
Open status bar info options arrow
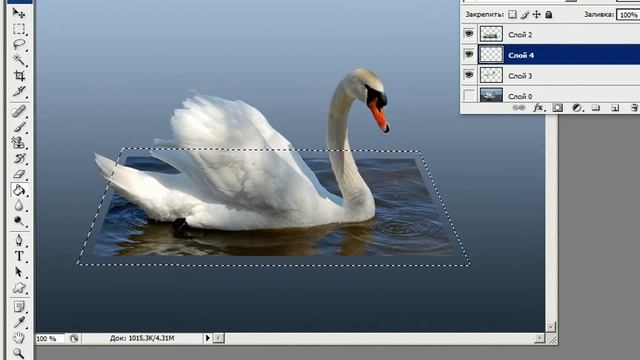pyautogui.click(x=207, y=338)
